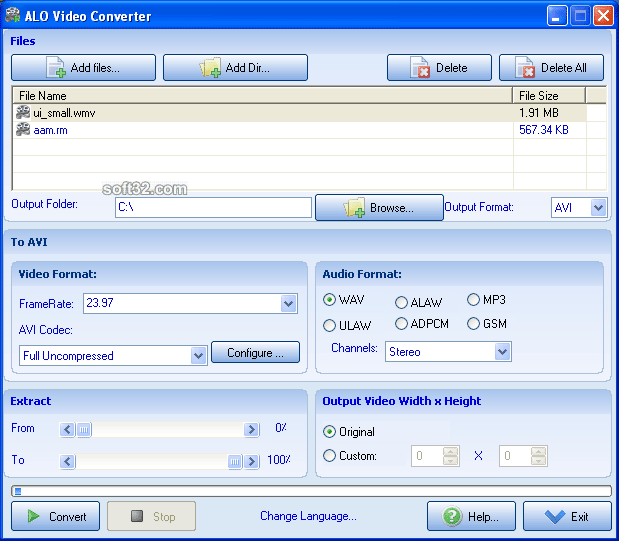This screenshot has width=619, height=541.
Task: Select ALAW audio format
Action: click(x=401, y=302)
